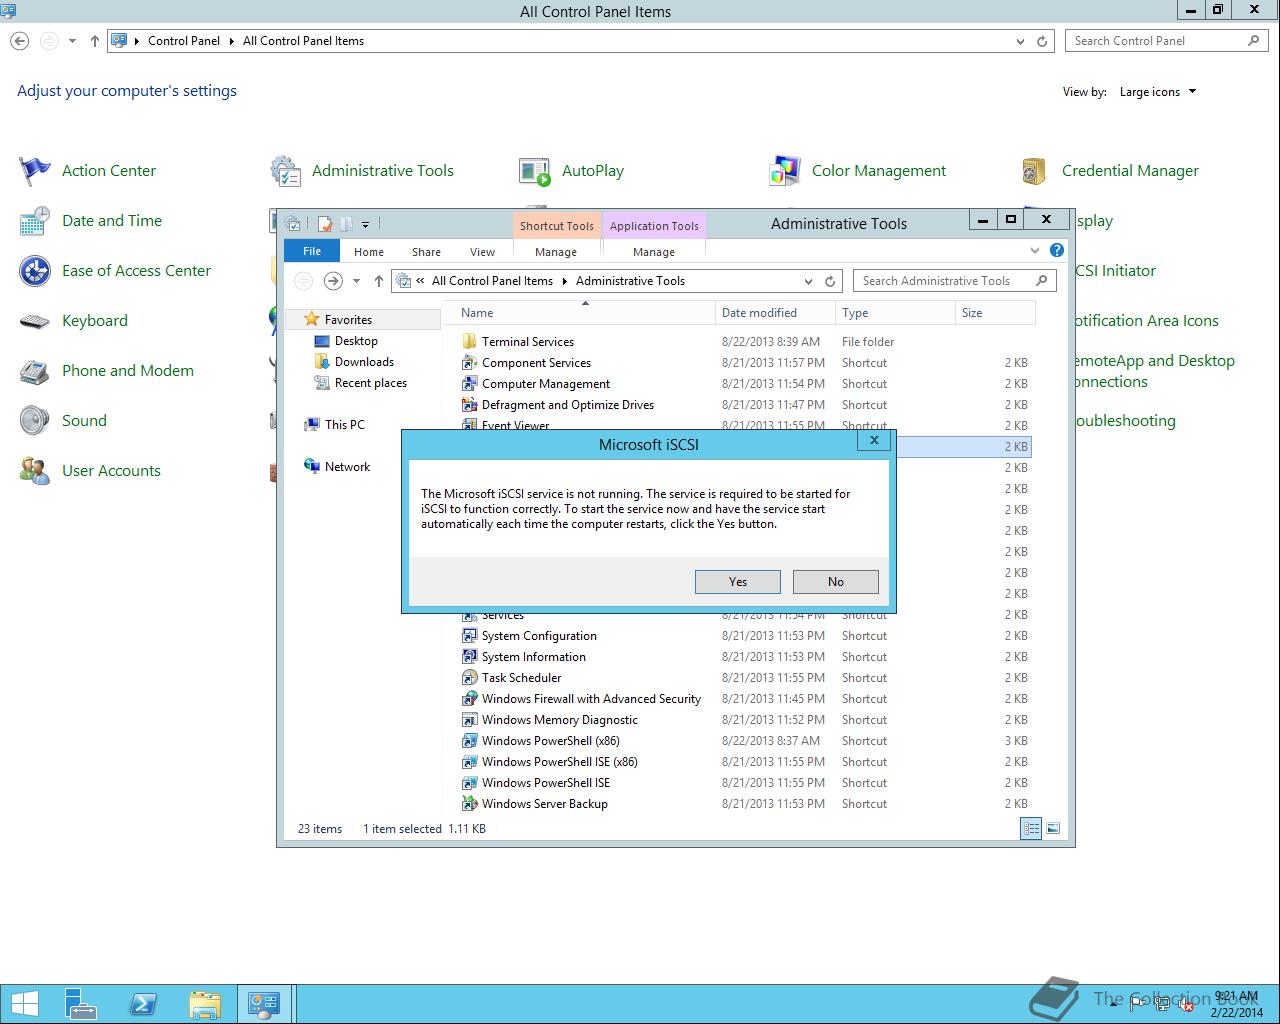Viewport: 1280px width, 1024px height.
Task: Select the Shortcut Tools contextual tab
Action: click(x=556, y=226)
